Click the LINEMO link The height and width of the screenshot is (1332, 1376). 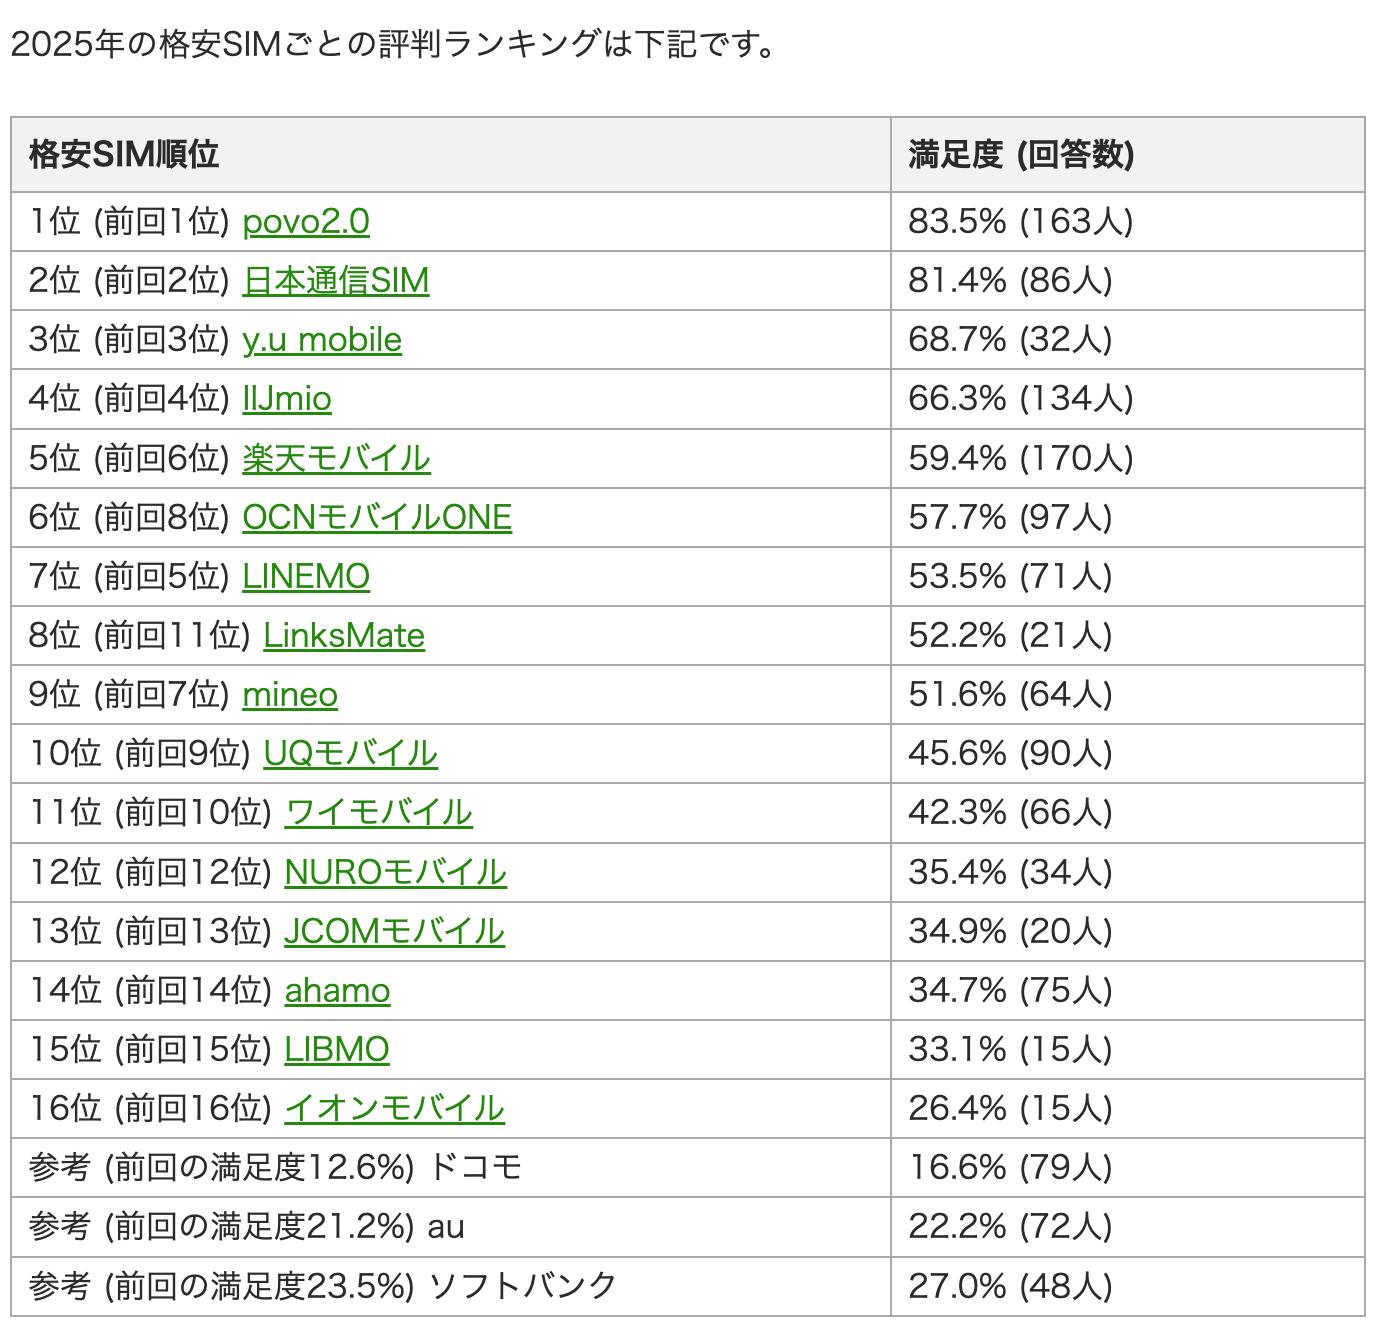[x=306, y=576]
